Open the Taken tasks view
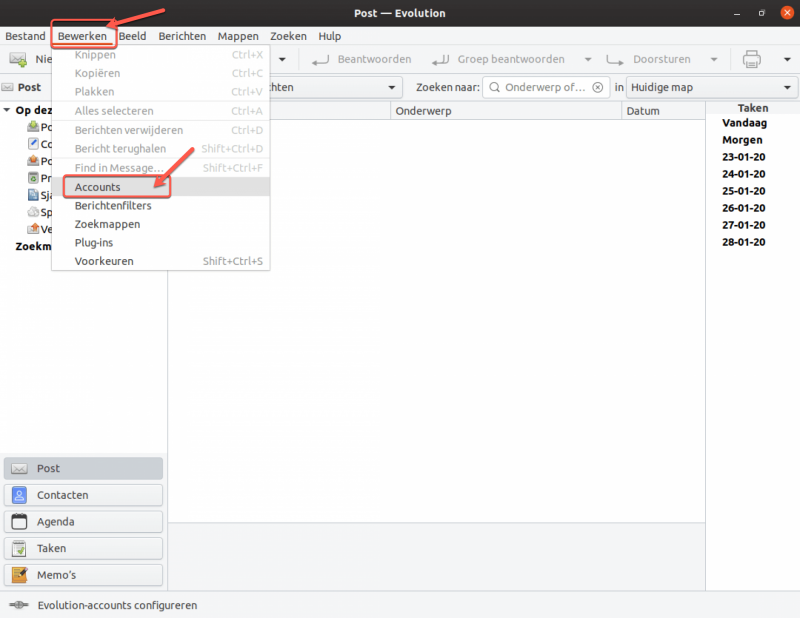The image size is (800, 618). [83, 548]
